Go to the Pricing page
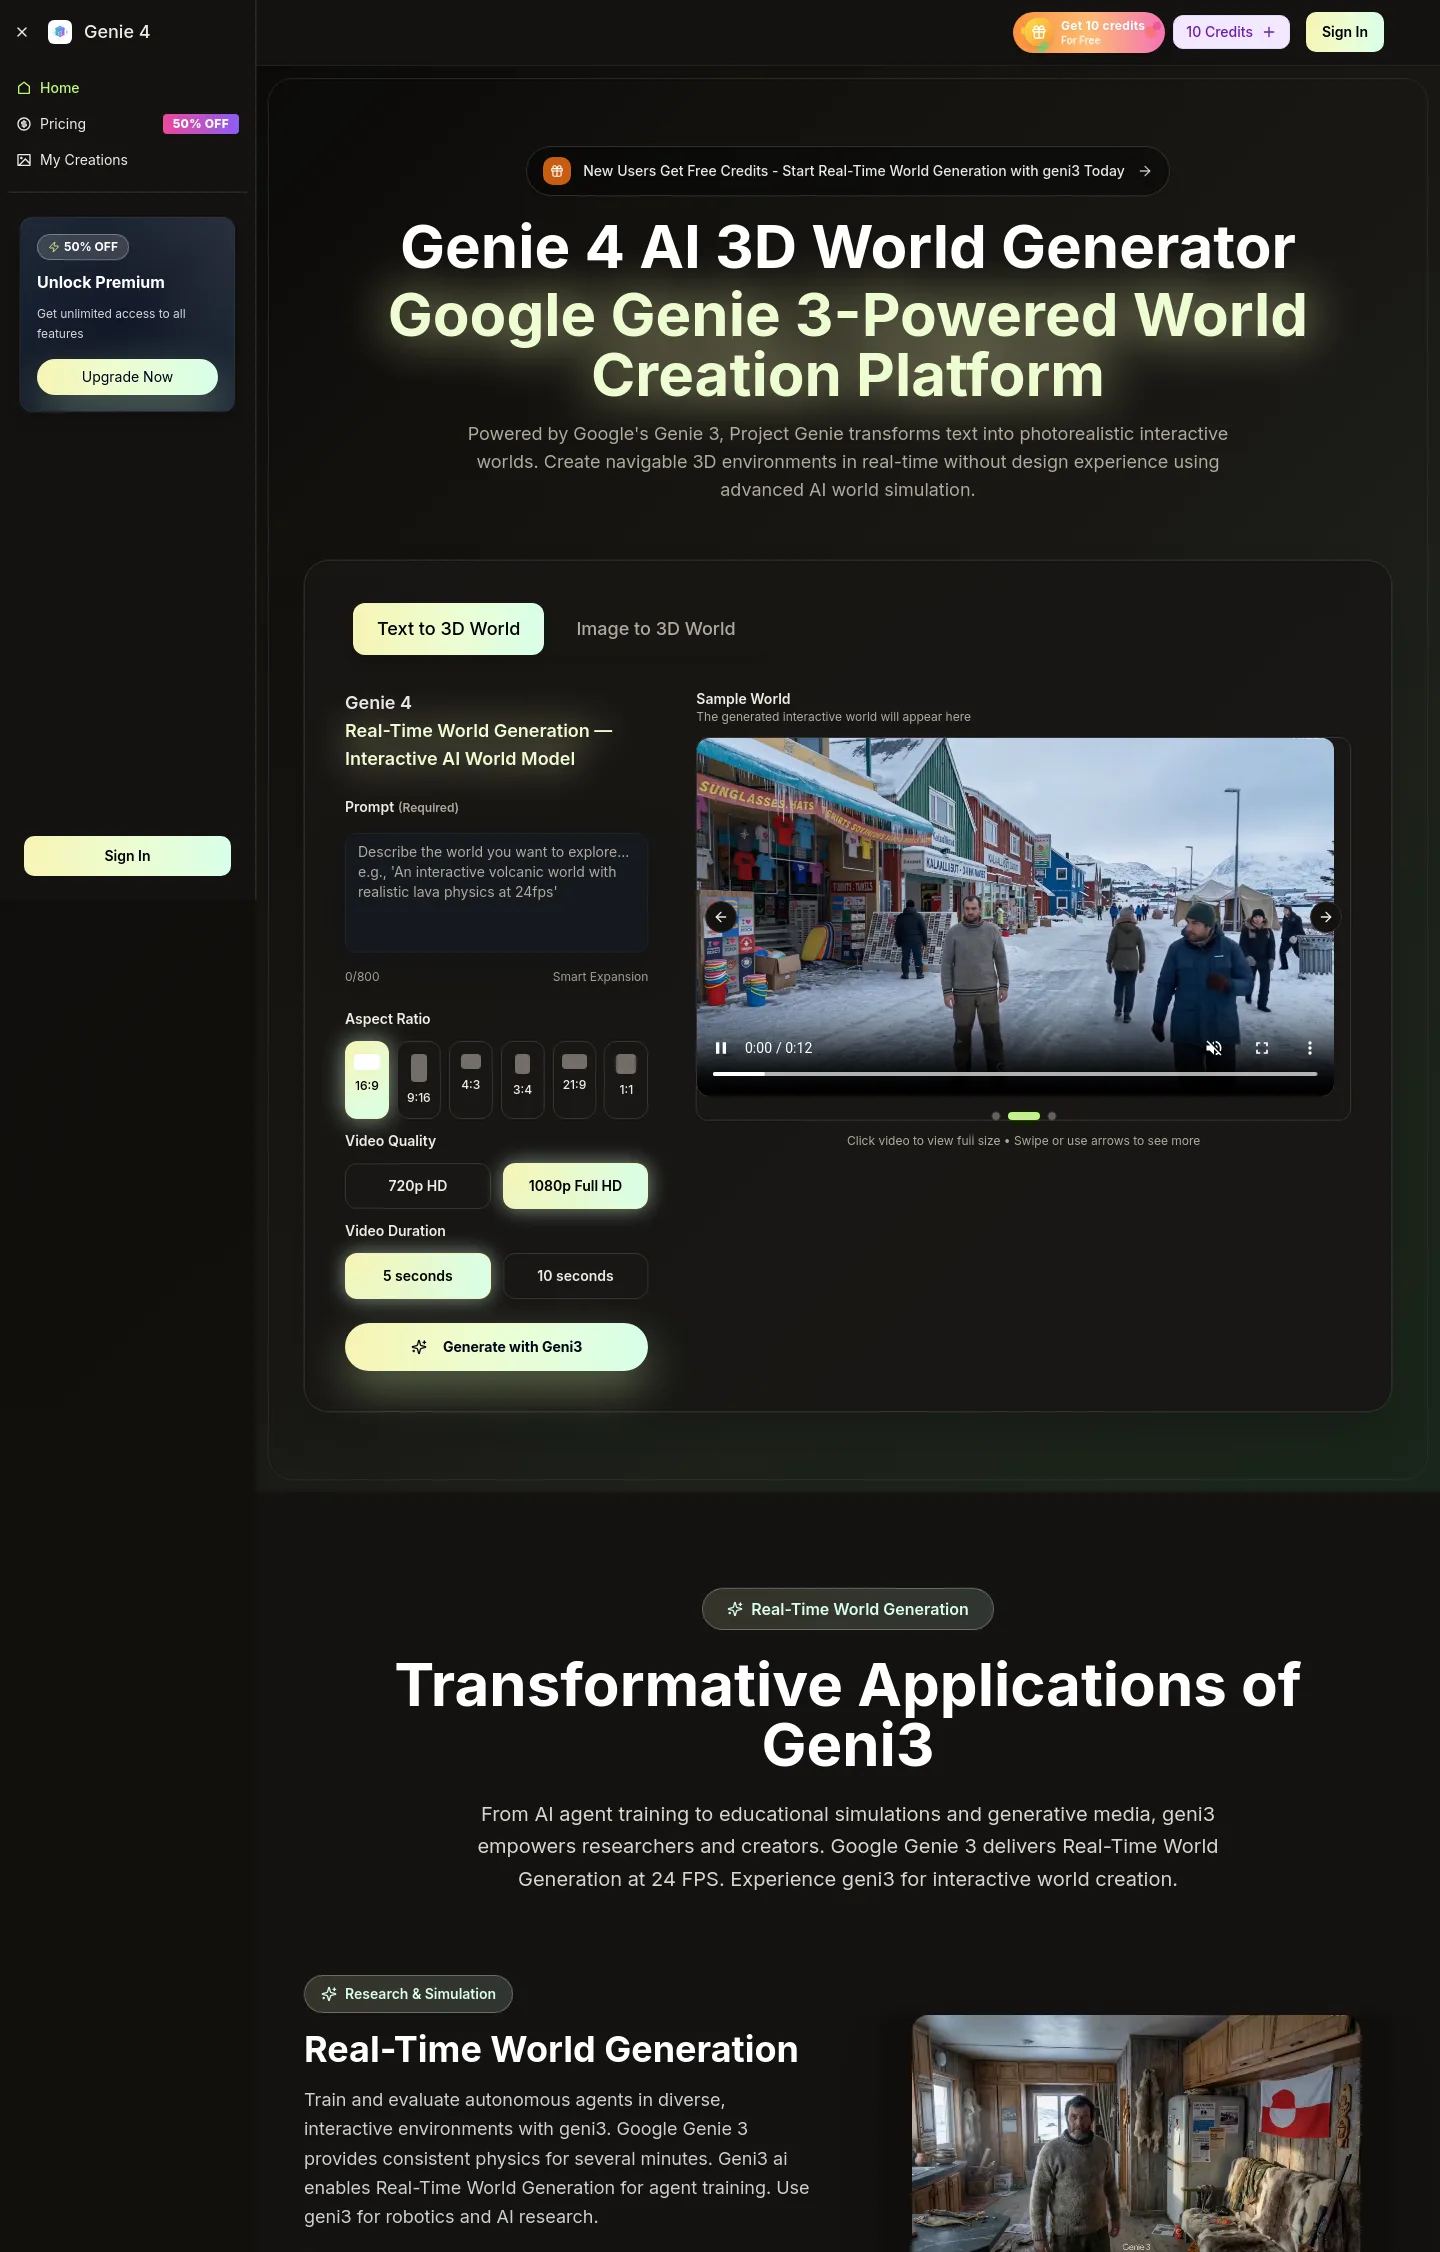Viewport: 1440px width, 2252px height. (x=127, y=124)
